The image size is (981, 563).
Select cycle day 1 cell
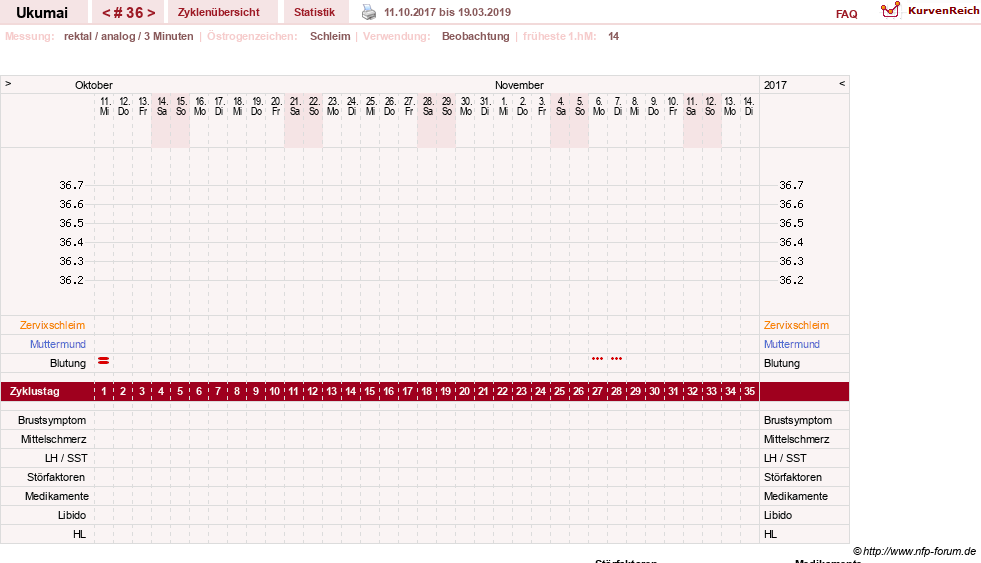pos(104,392)
